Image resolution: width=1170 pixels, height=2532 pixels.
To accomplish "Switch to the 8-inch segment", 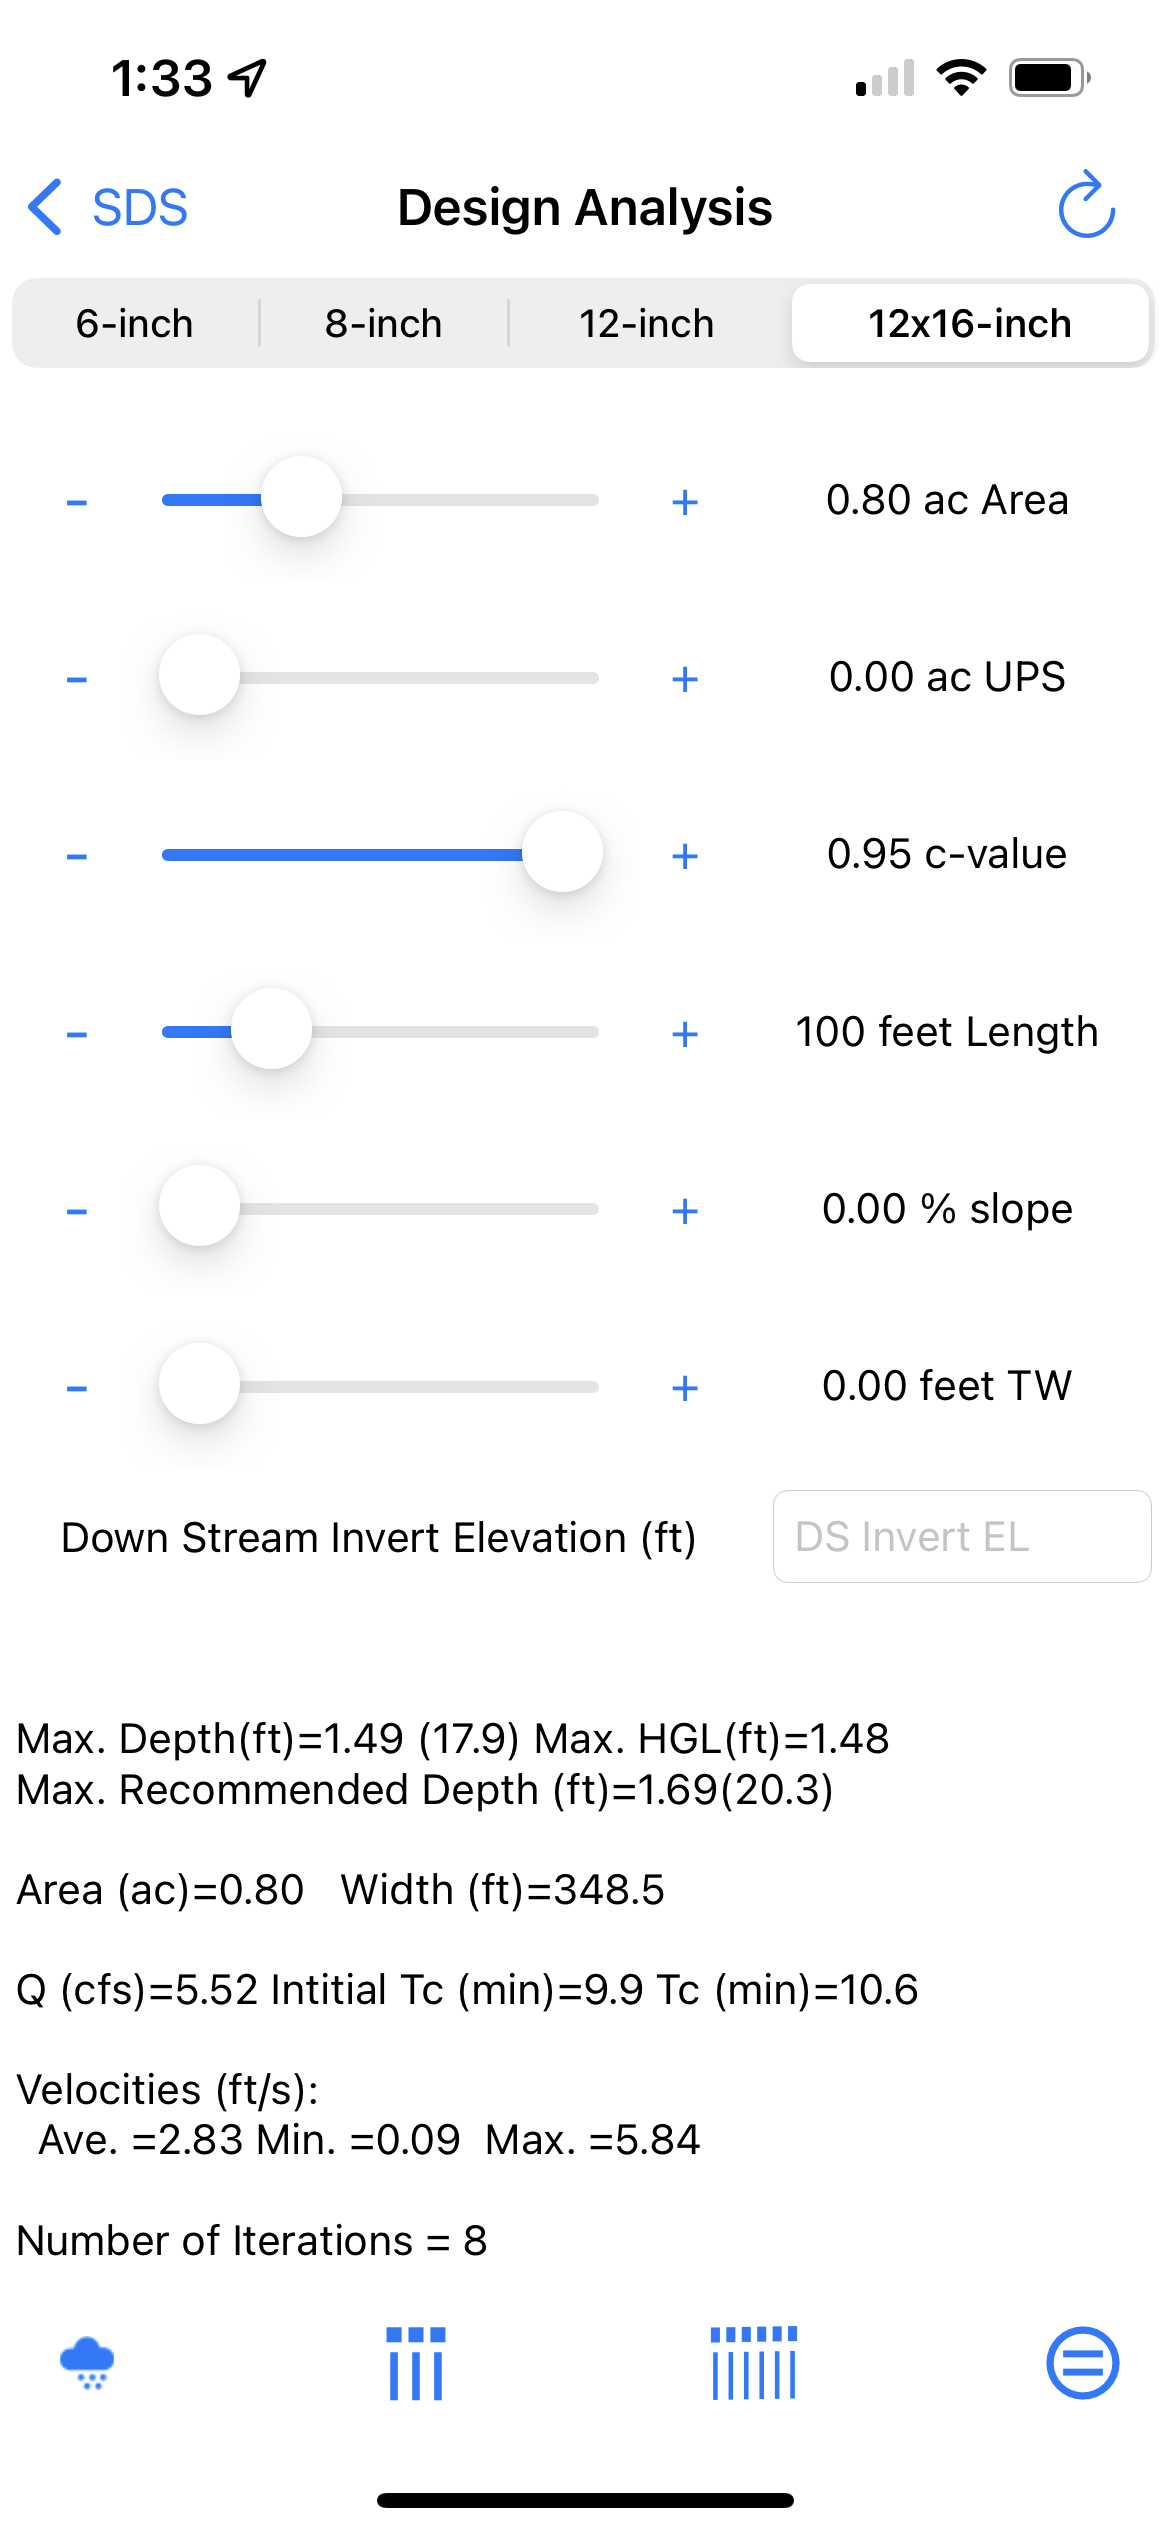I will click(x=384, y=324).
